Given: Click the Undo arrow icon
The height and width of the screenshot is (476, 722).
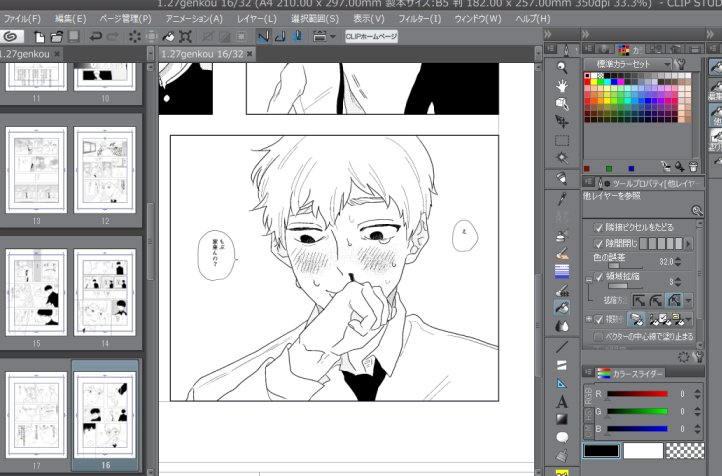Looking at the screenshot, I should coord(95,36).
